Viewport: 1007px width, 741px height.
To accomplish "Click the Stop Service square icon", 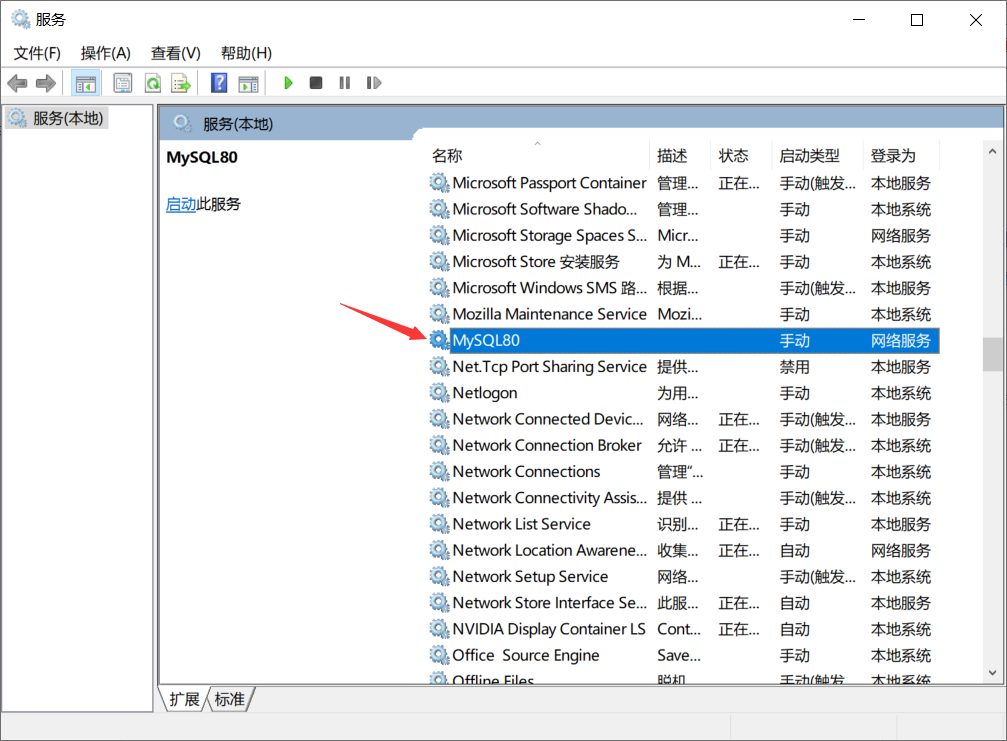I will pyautogui.click(x=316, y=83).
